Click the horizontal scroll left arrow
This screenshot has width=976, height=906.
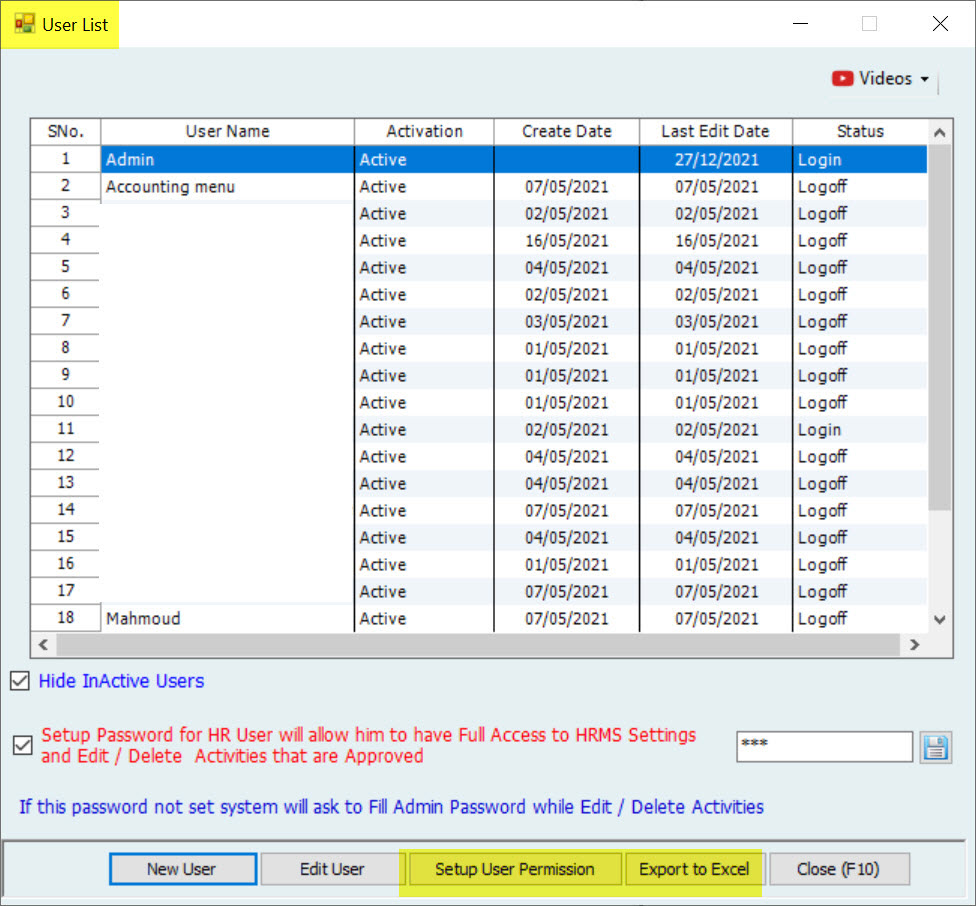[x=43, y=645]
